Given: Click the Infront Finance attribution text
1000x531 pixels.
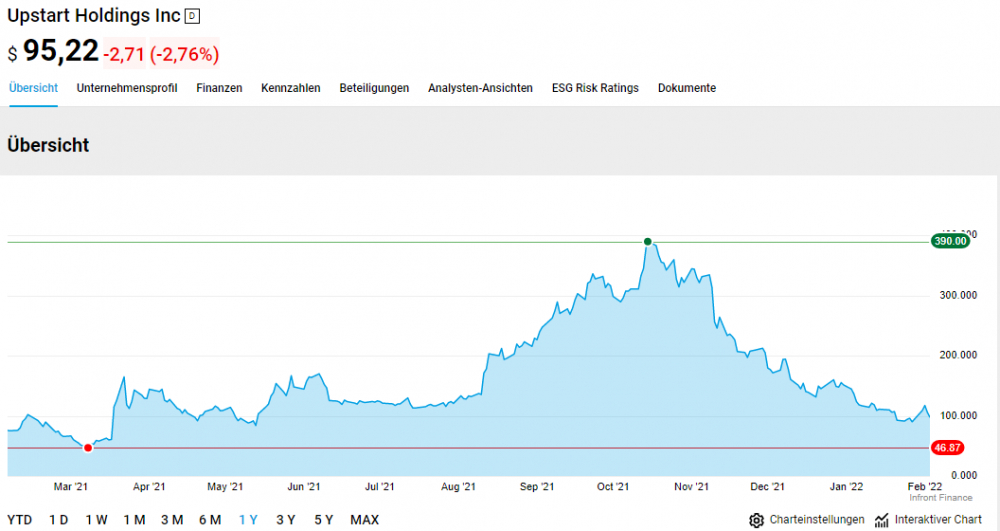Looking at the screenshot, I should (941, 498).
